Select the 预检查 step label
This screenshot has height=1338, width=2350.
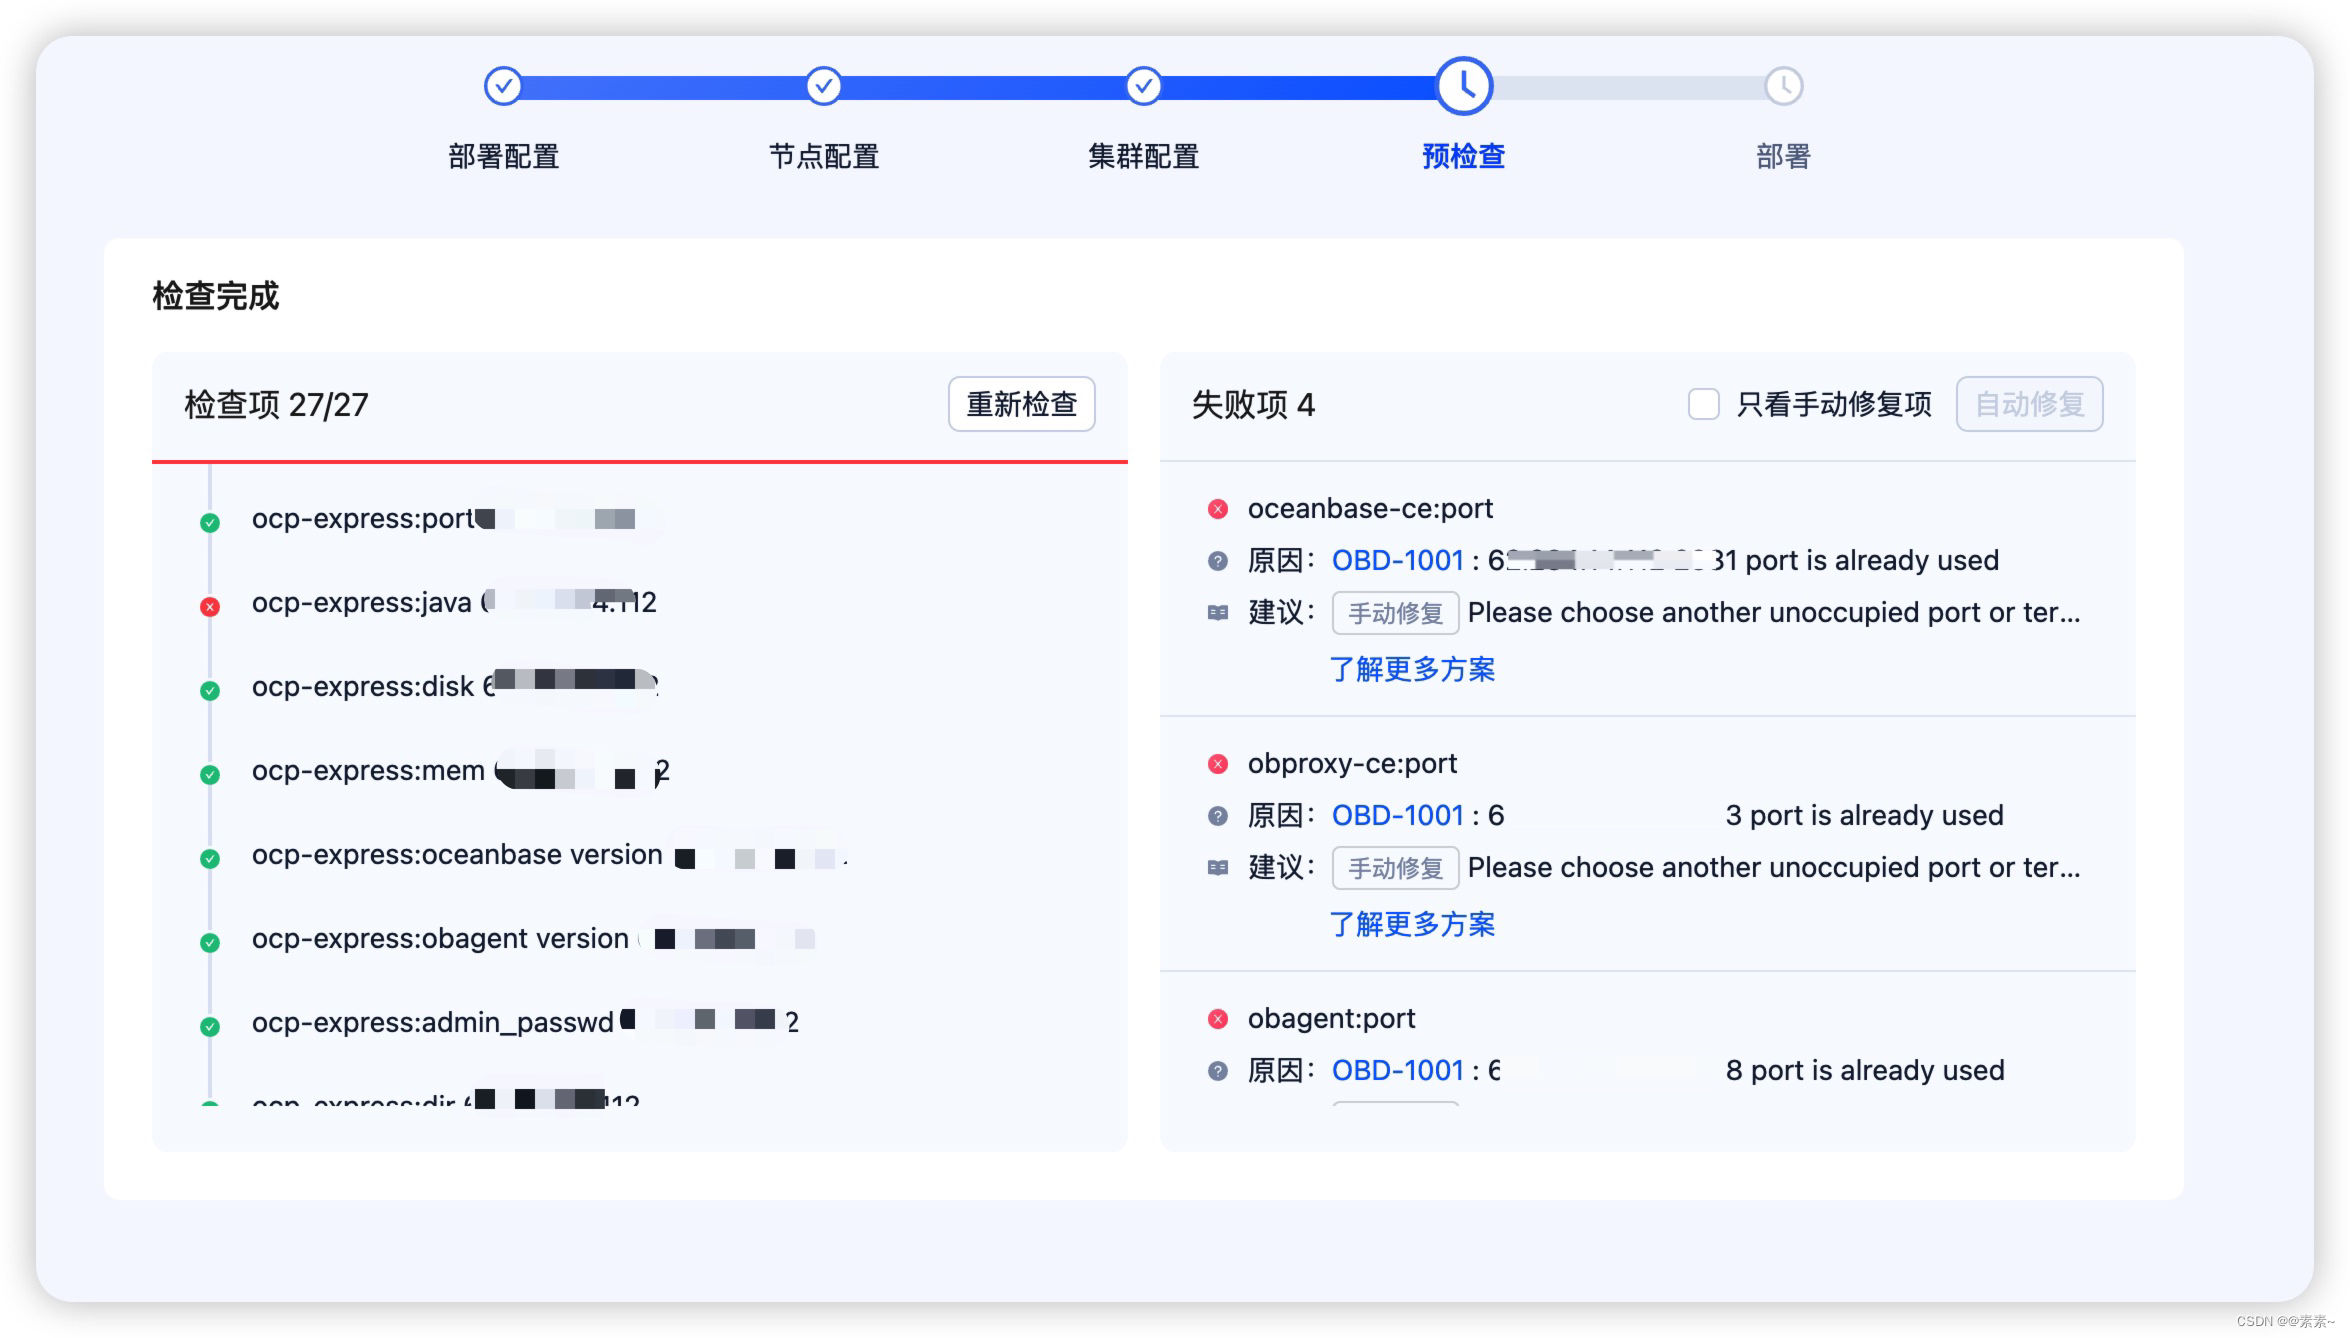pyautogui.click(x=1463, y=157)
